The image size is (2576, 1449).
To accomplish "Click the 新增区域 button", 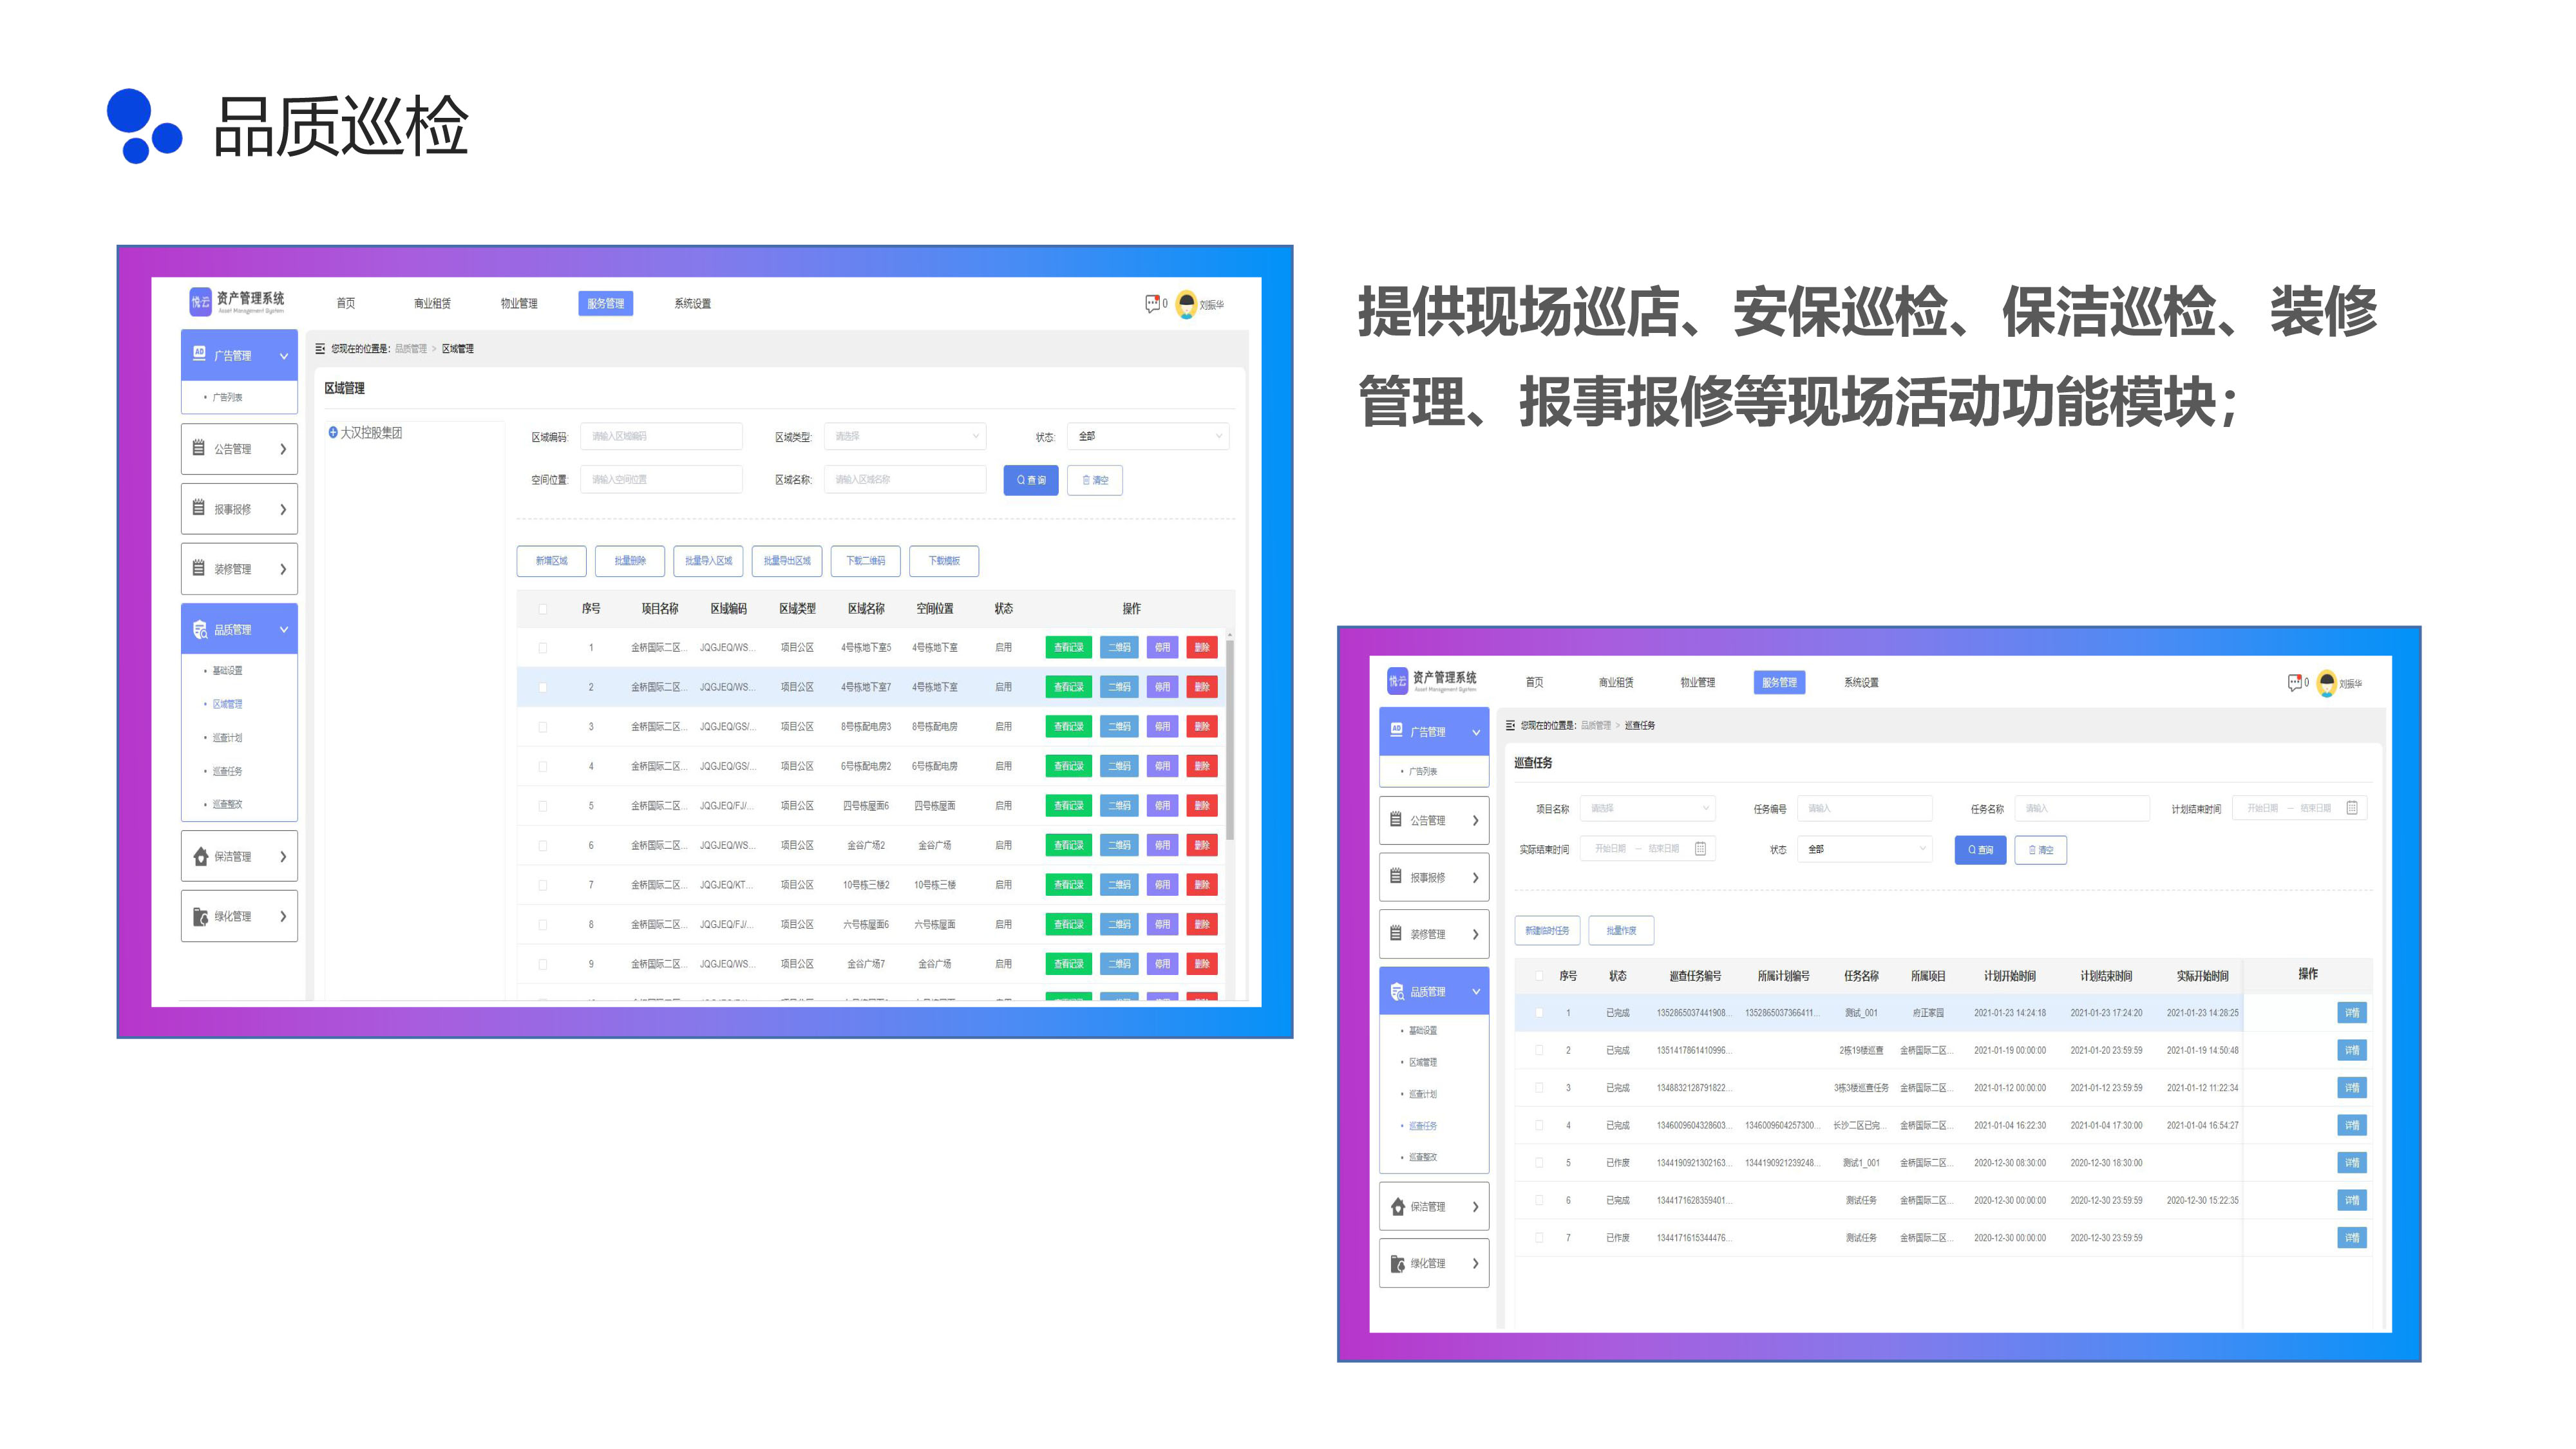I will click(x=551, y=561).
